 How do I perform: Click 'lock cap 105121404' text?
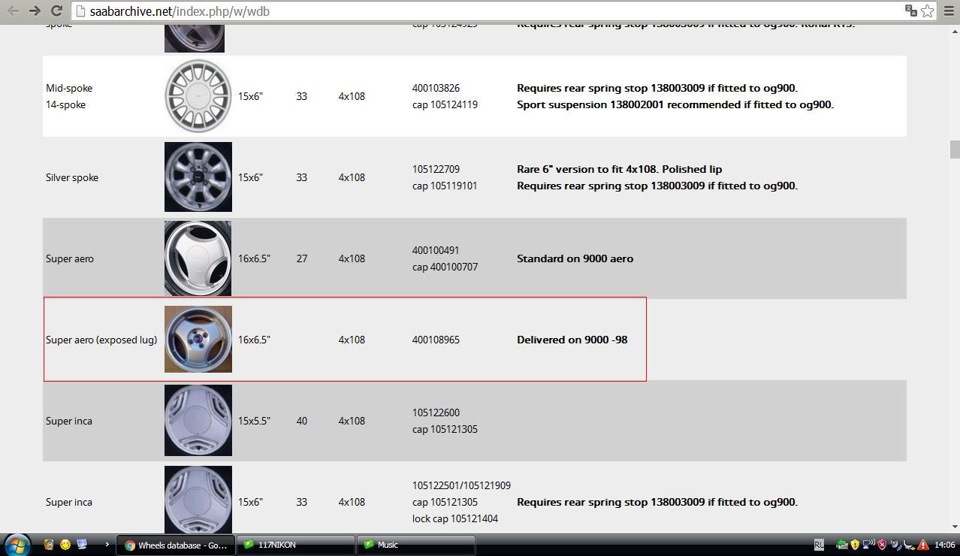tap(455, 519)
